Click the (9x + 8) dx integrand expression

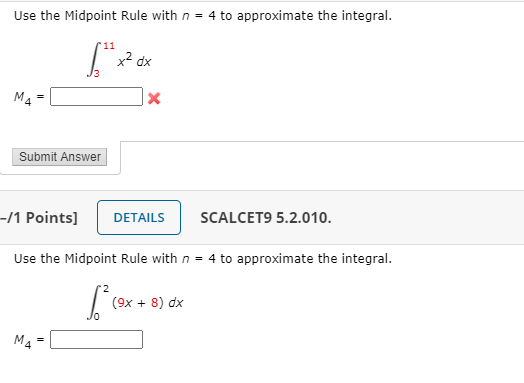148,303
